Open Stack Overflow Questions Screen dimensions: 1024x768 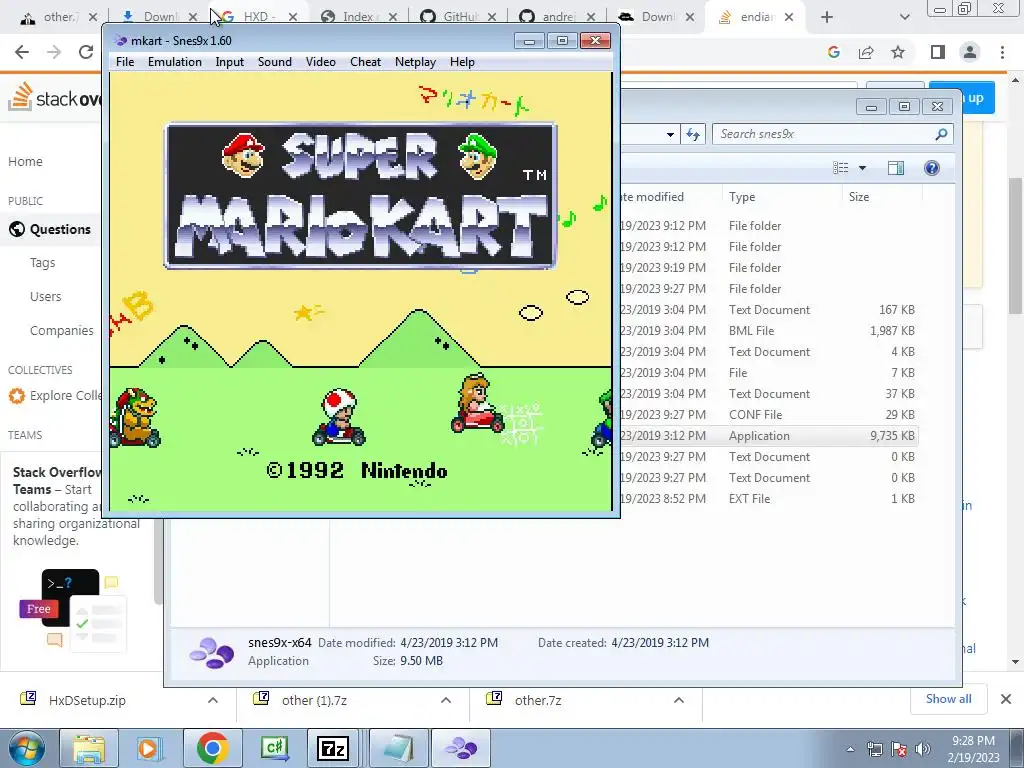click(60, 229)
